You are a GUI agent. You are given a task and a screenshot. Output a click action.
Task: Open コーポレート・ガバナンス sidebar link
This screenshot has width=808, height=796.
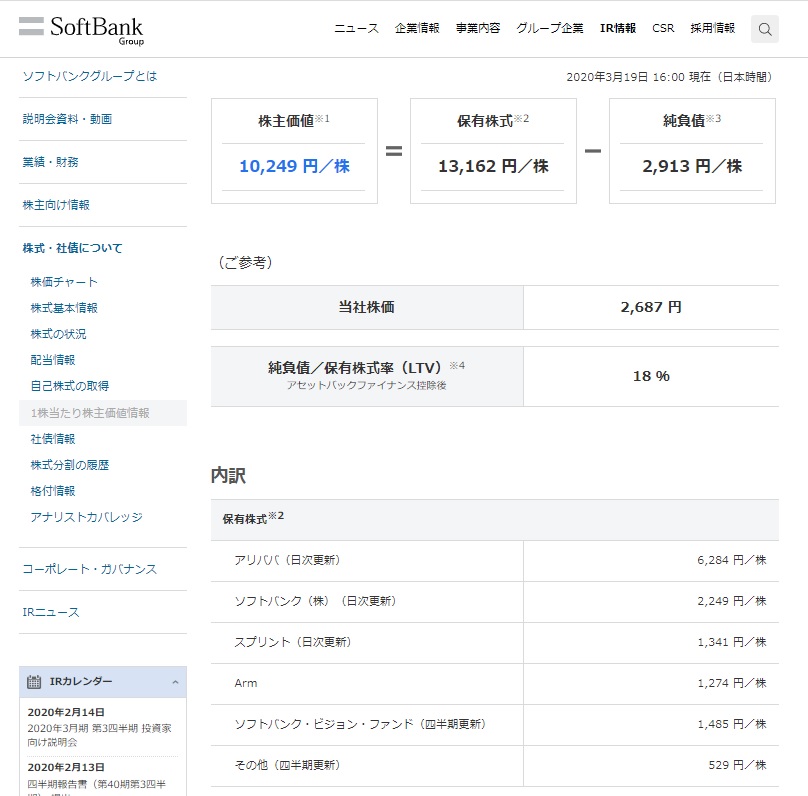coord(89,569)
